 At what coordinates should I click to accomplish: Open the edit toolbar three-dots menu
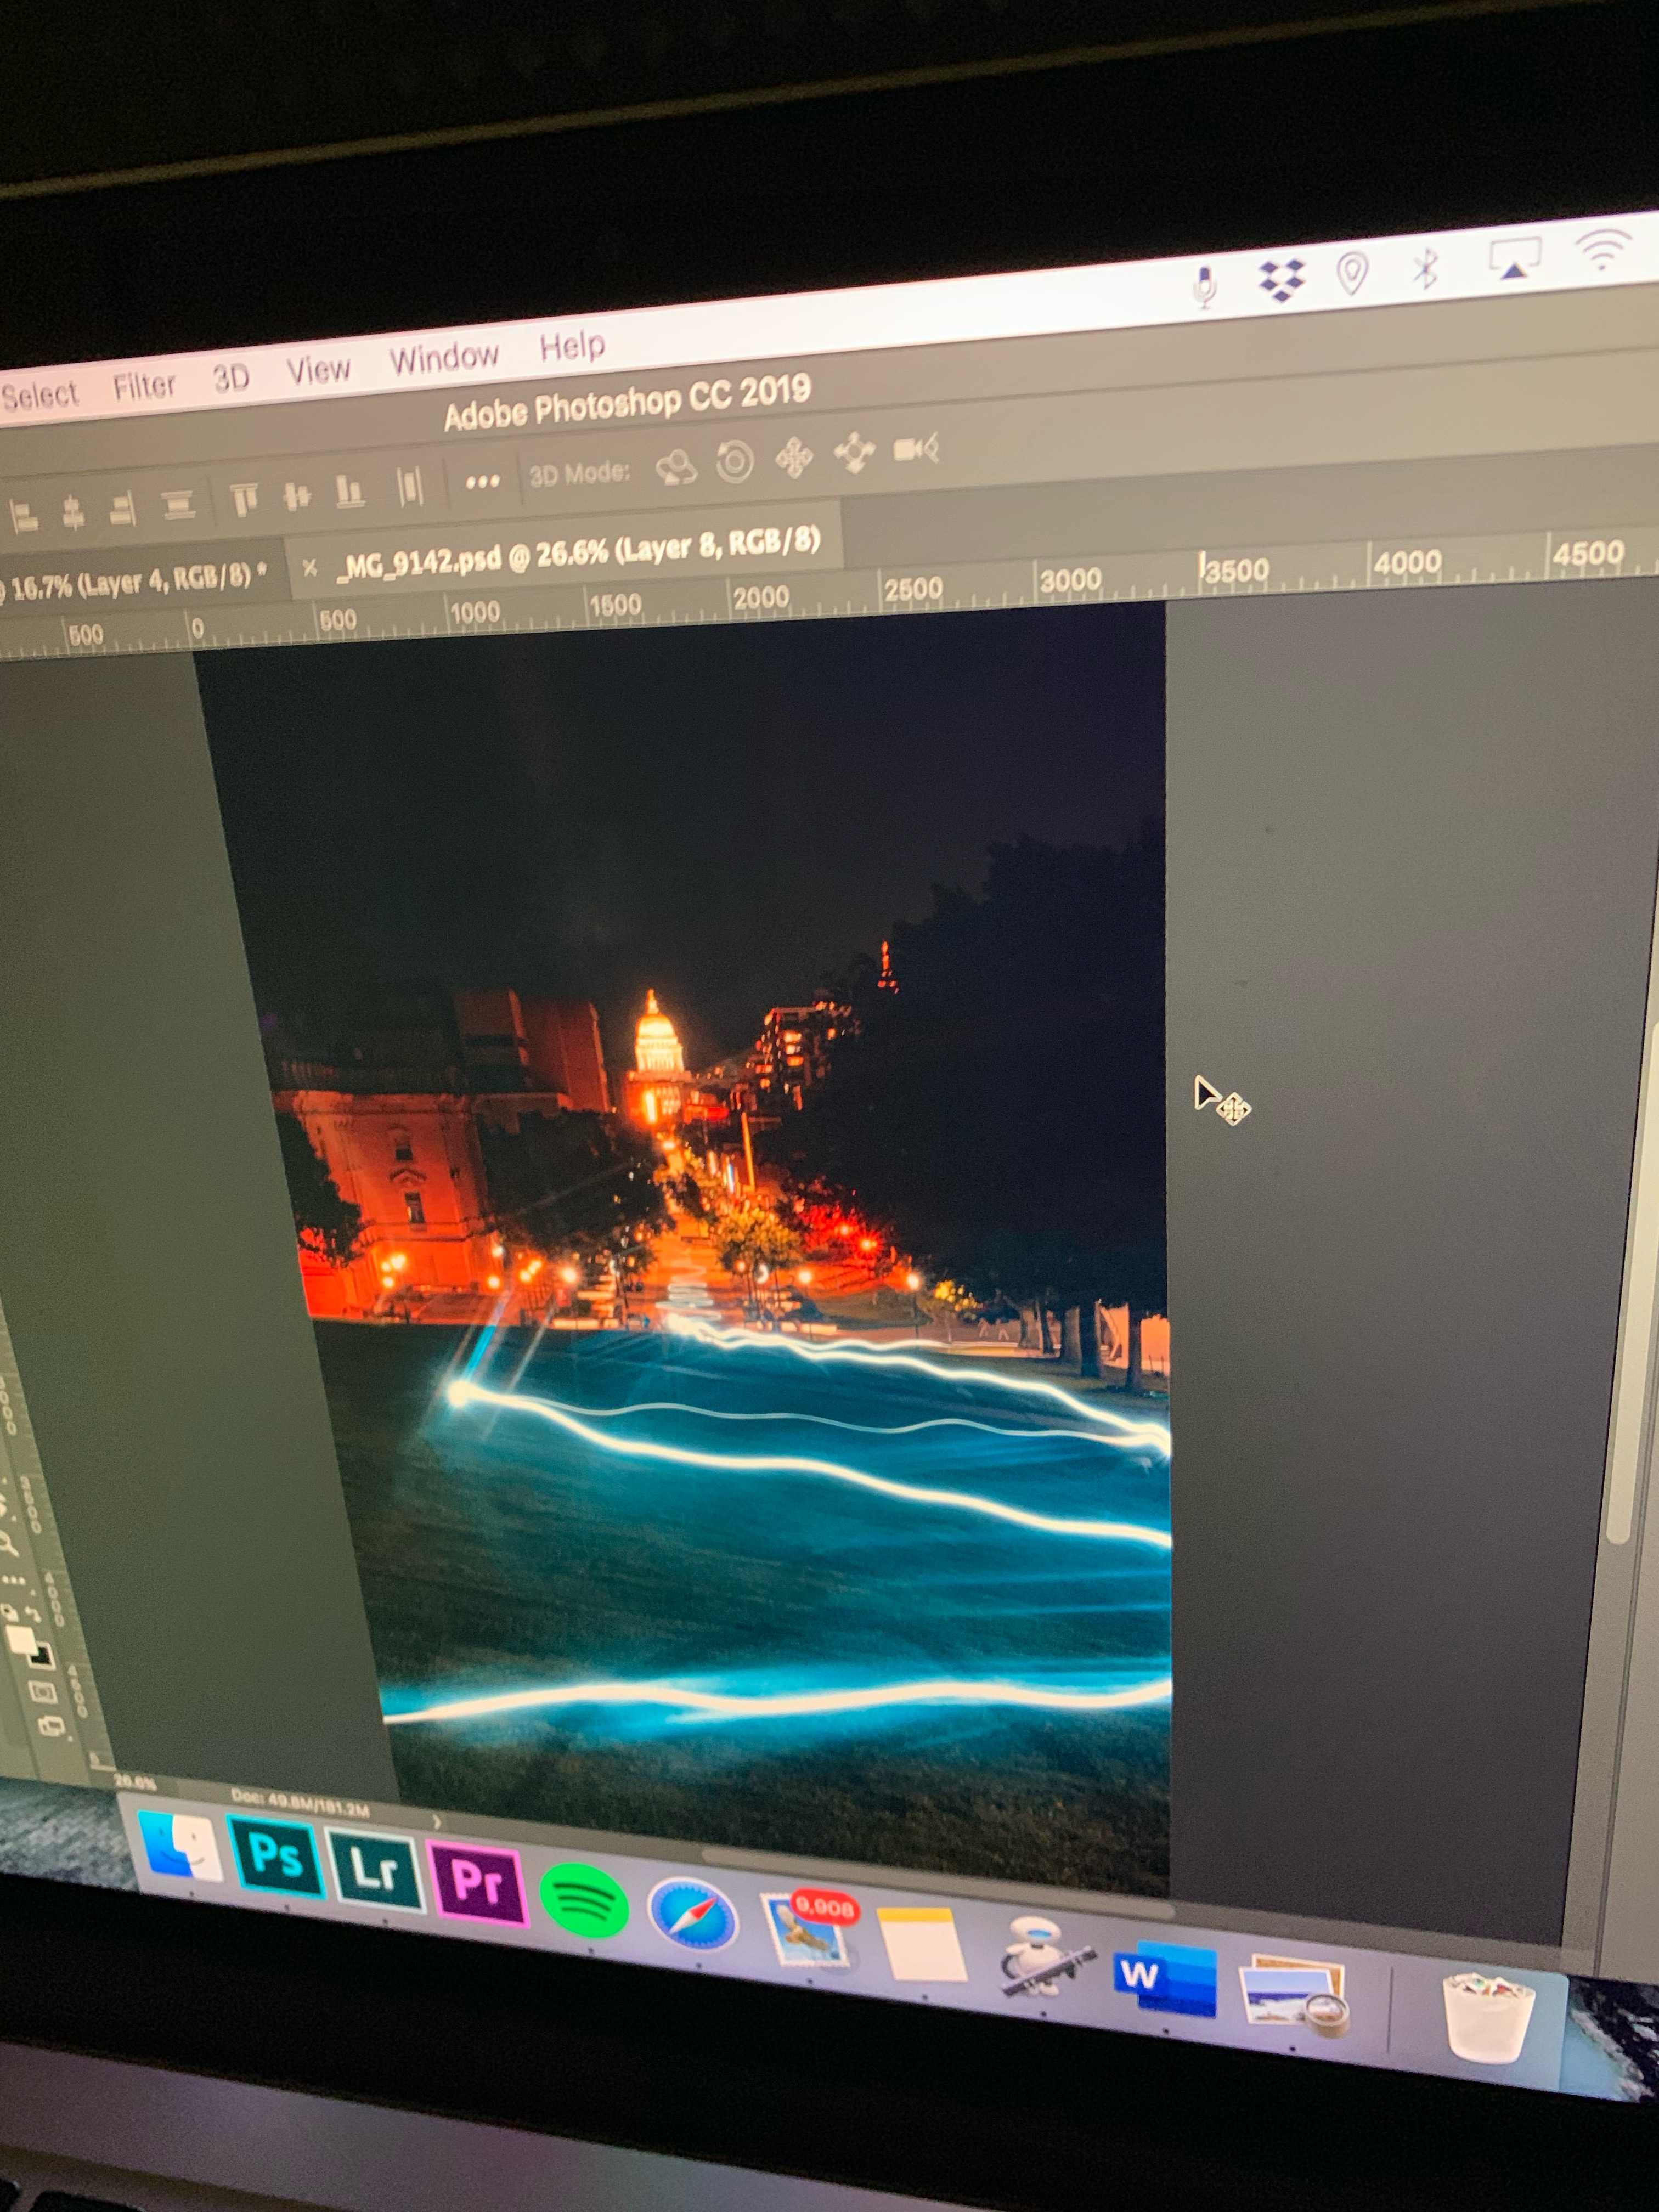[14, 1582]
